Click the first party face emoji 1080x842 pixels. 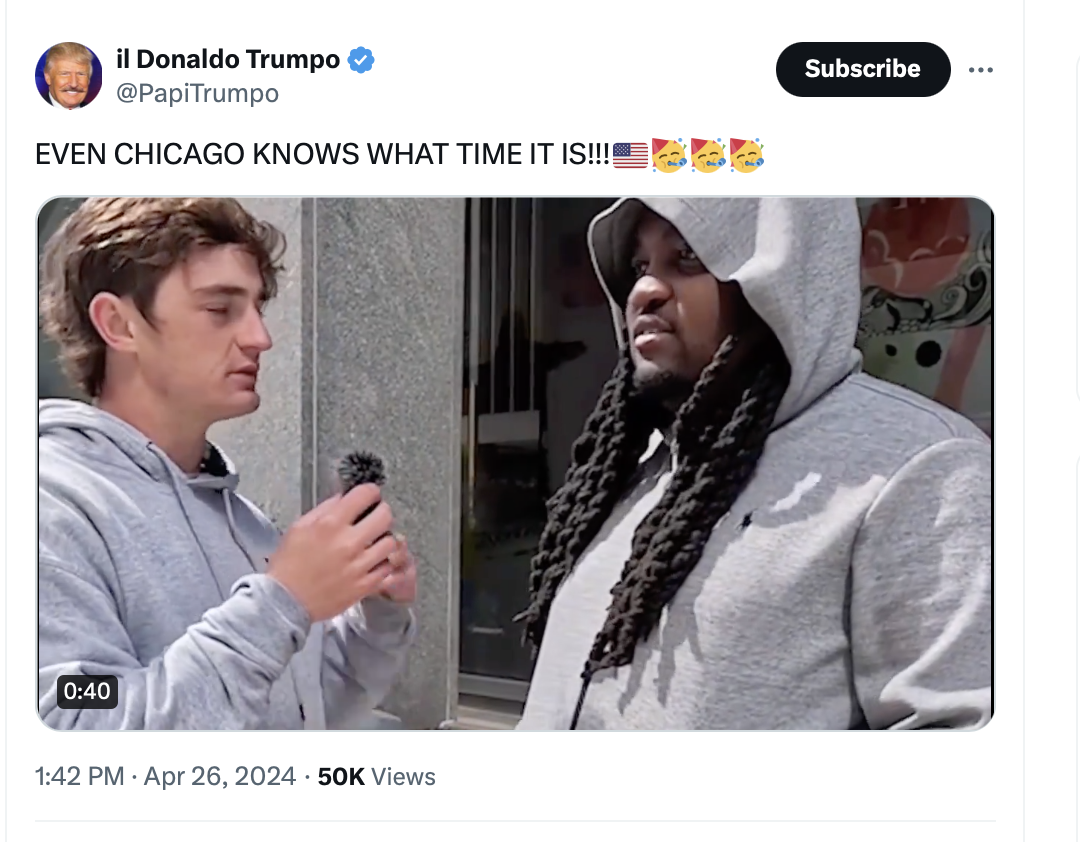click(x=669, y=155)
